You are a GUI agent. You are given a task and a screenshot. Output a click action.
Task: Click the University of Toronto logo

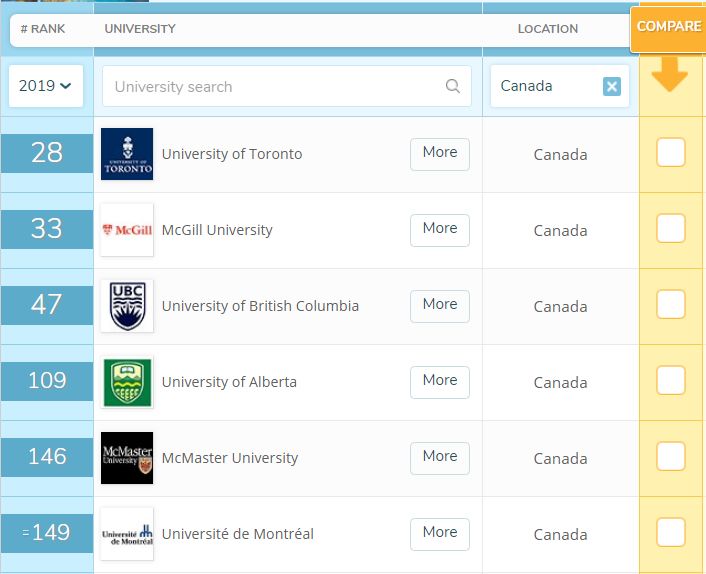coord(127,154)
